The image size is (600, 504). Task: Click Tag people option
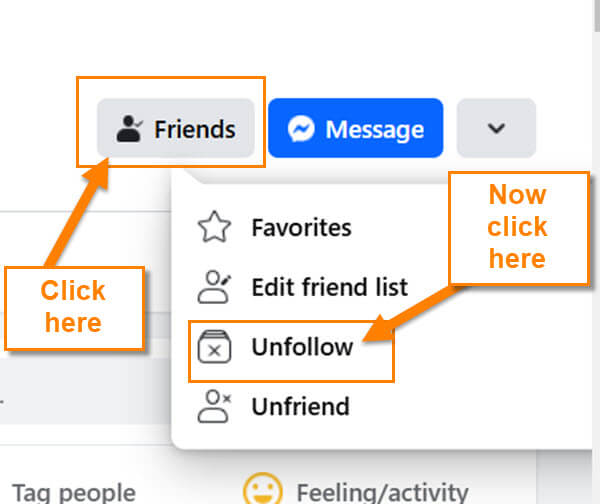(74, 493)
